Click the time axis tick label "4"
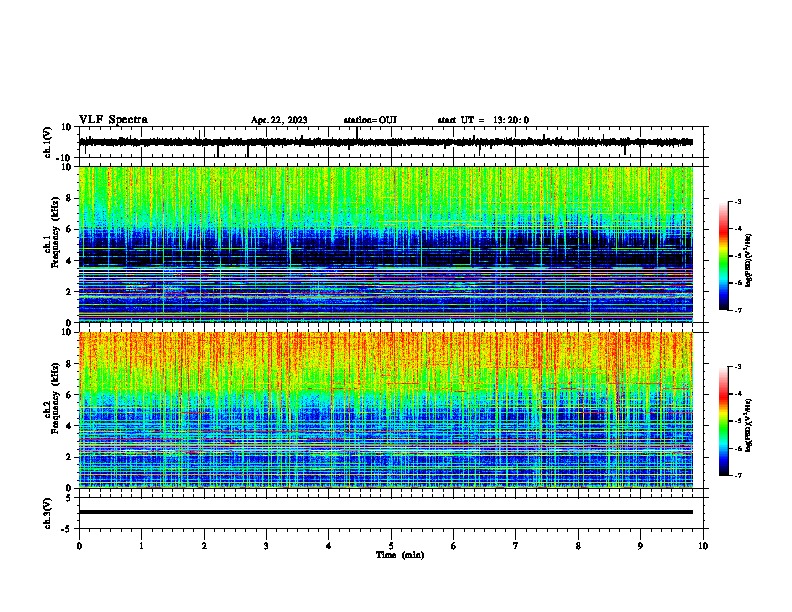This screenshot has height=612, width=792. 329,546
